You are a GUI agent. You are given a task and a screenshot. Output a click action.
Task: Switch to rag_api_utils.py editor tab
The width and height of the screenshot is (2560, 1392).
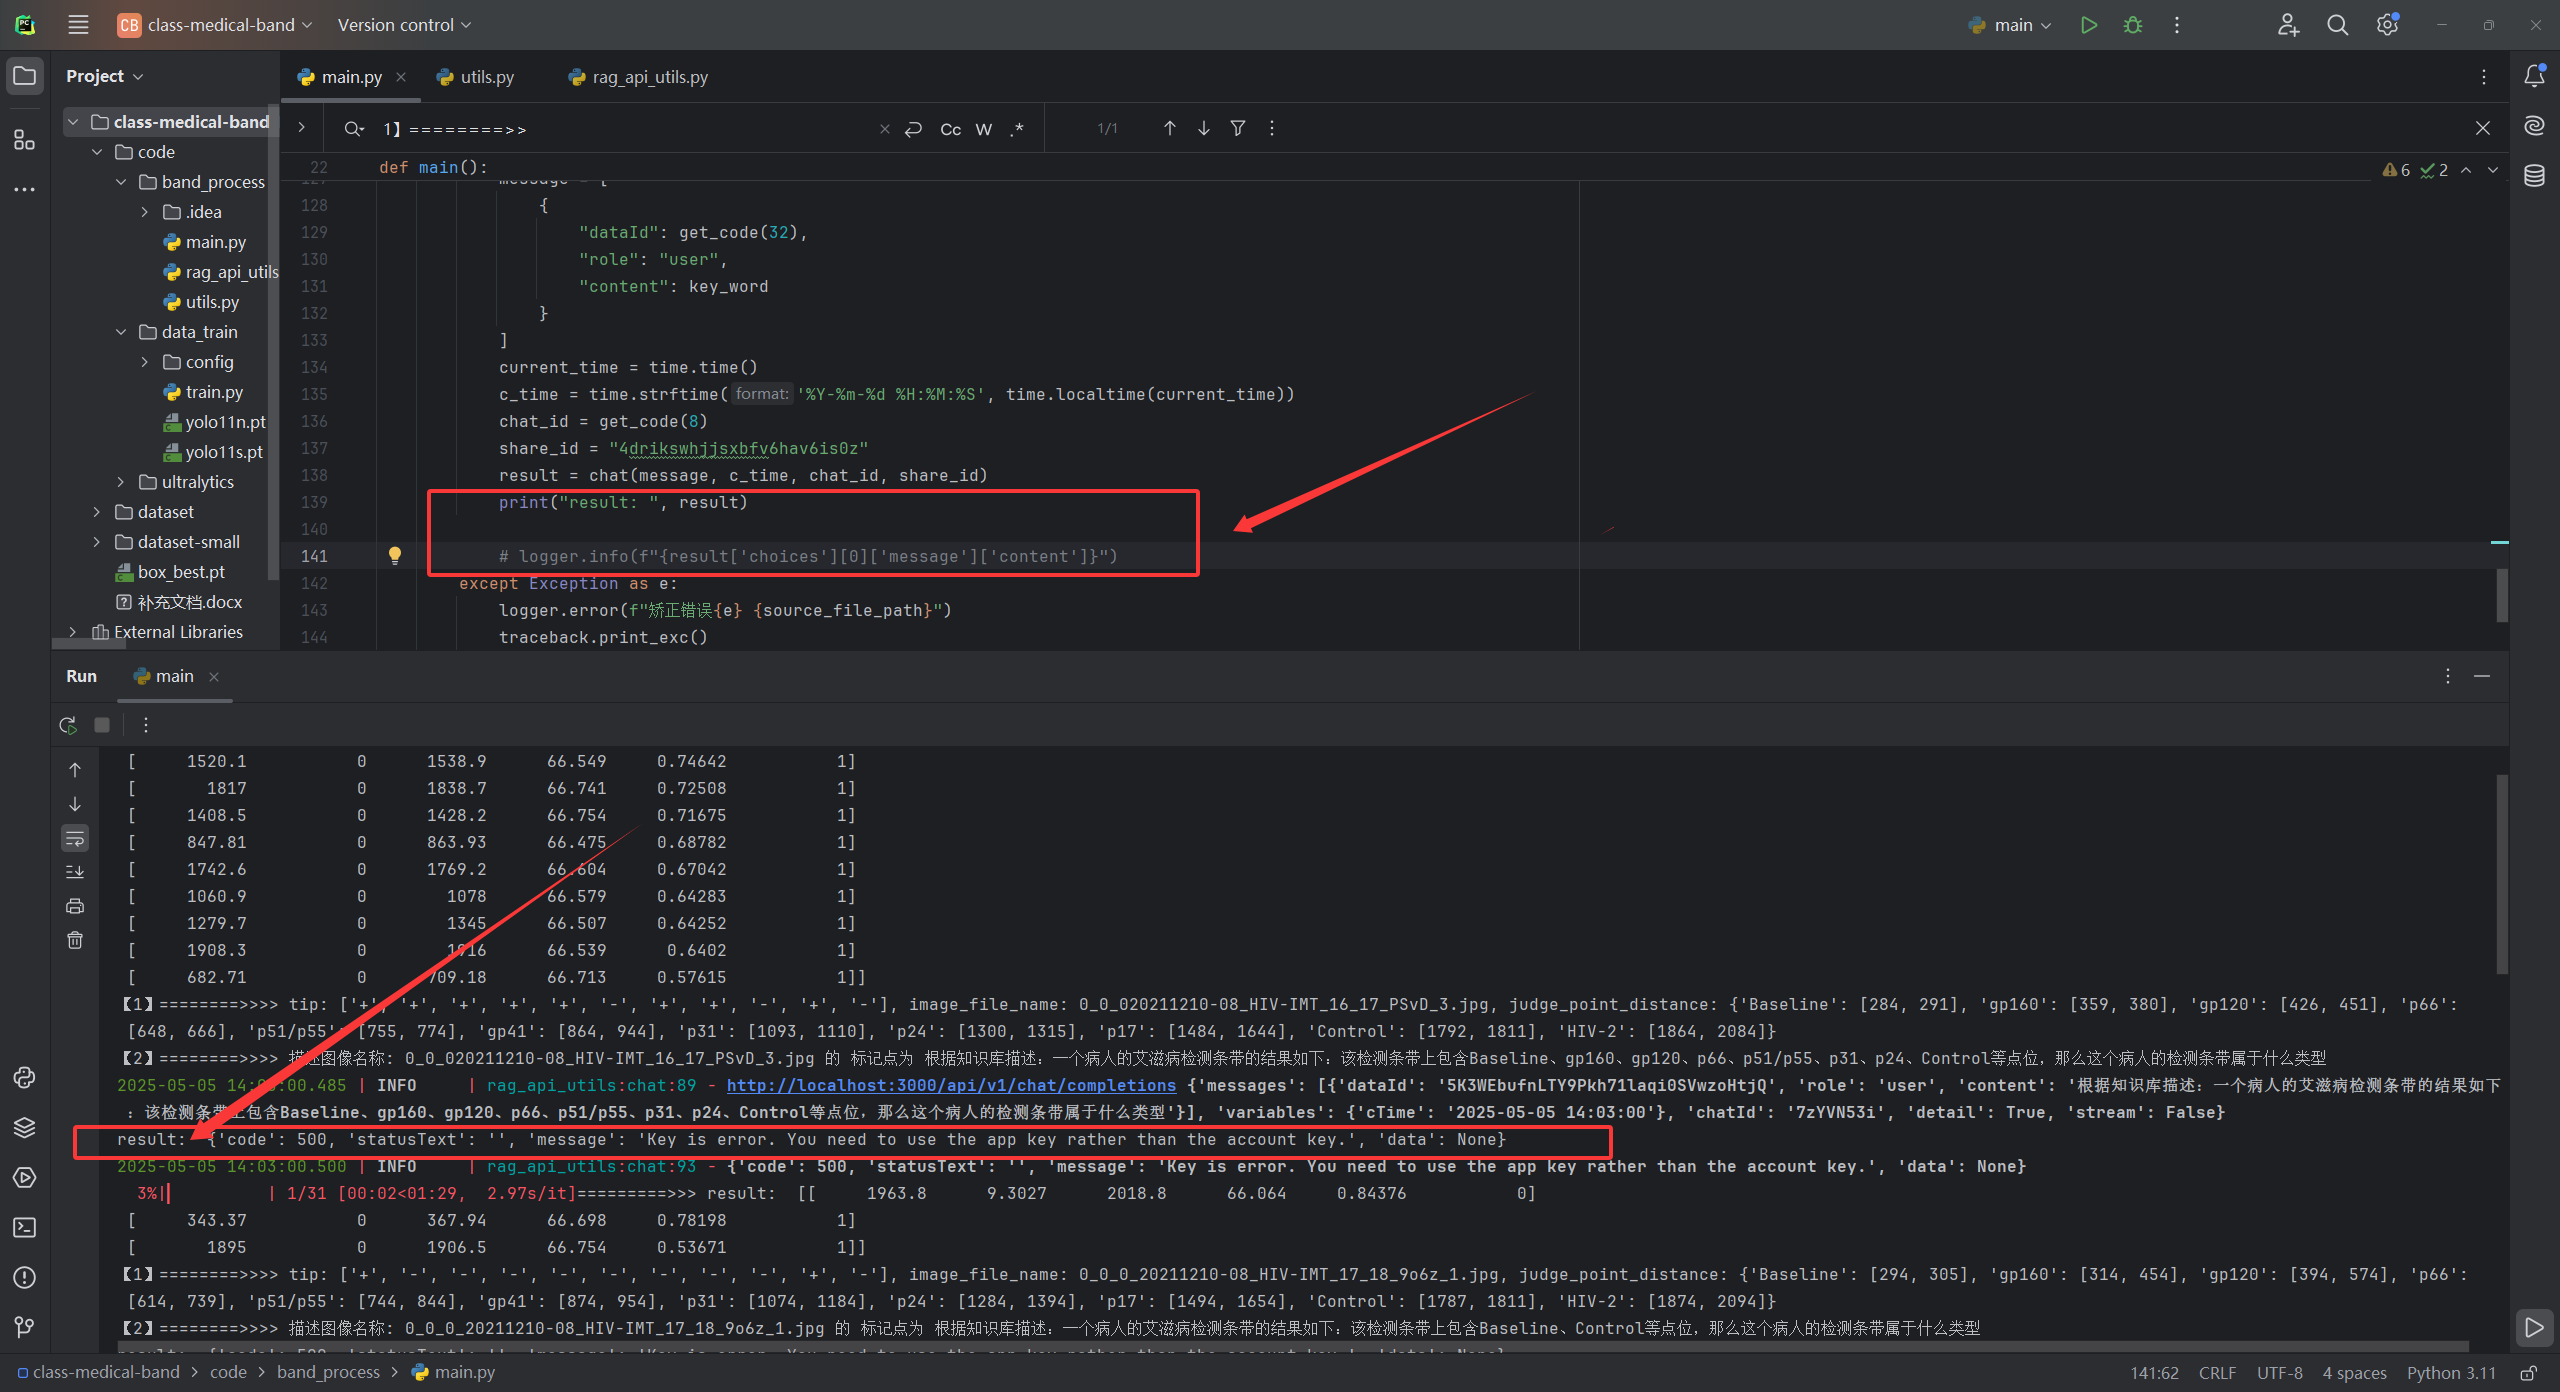pyautogui.click(x=648, y=77)
